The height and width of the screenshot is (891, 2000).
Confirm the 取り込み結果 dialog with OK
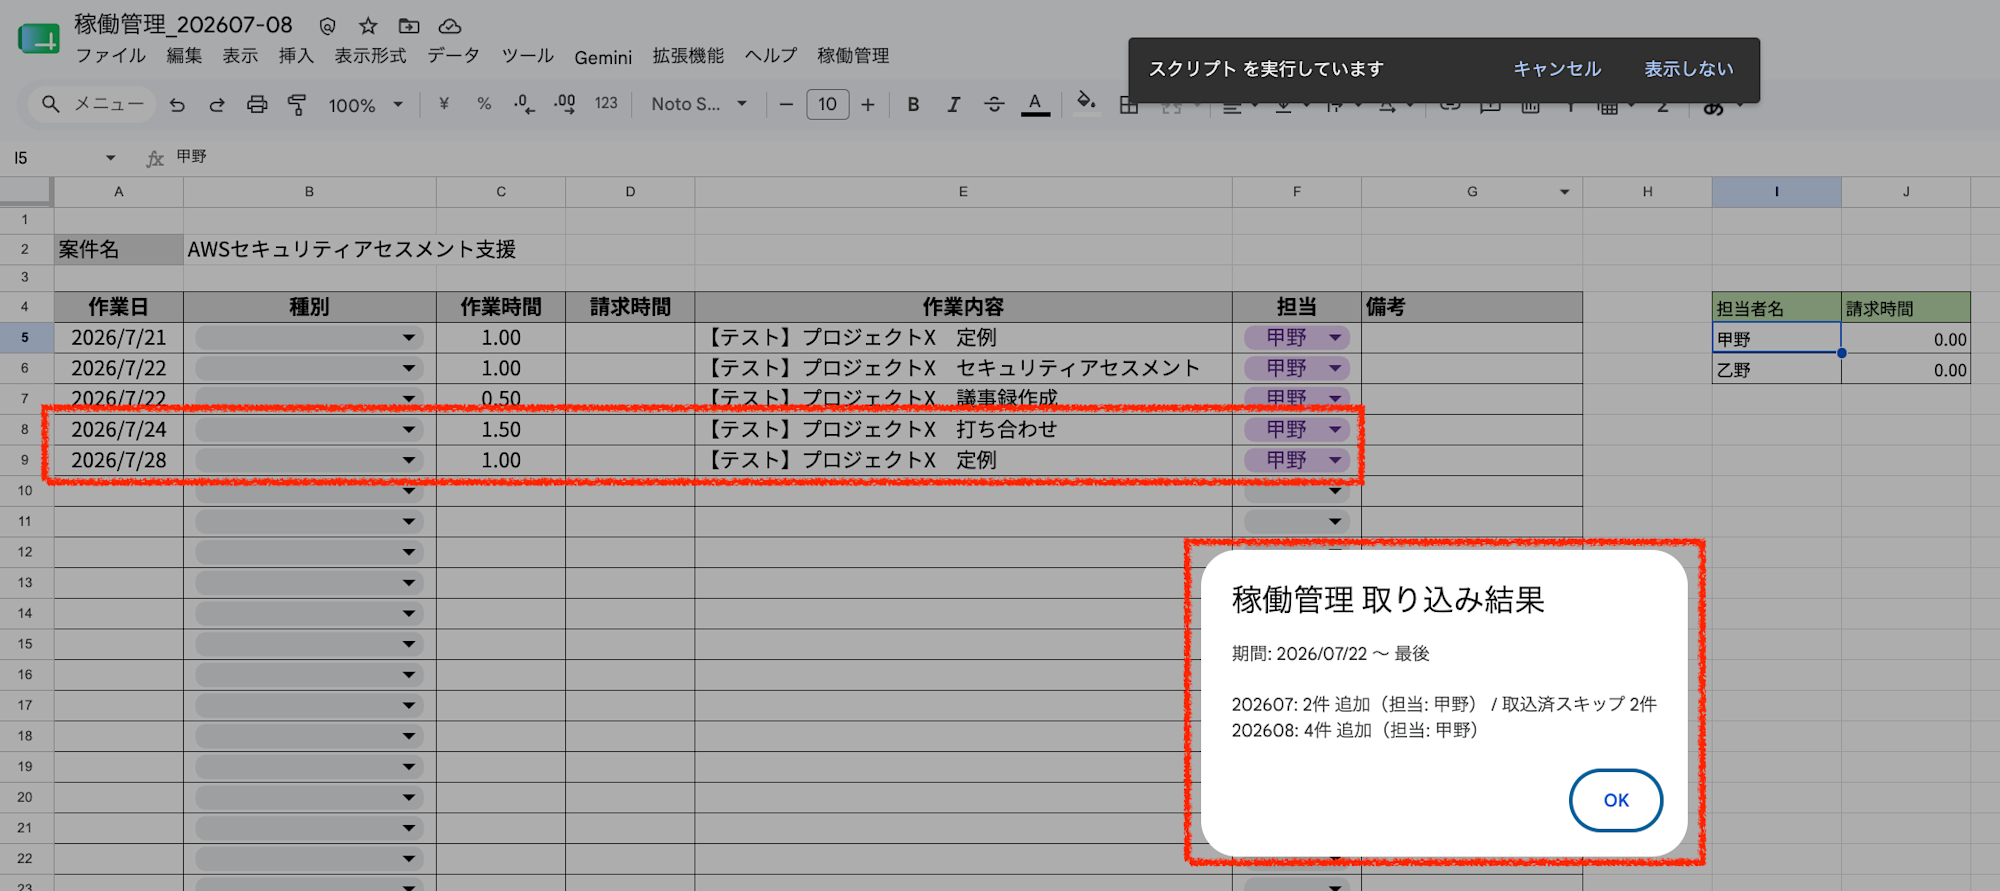click(1616, 800)
